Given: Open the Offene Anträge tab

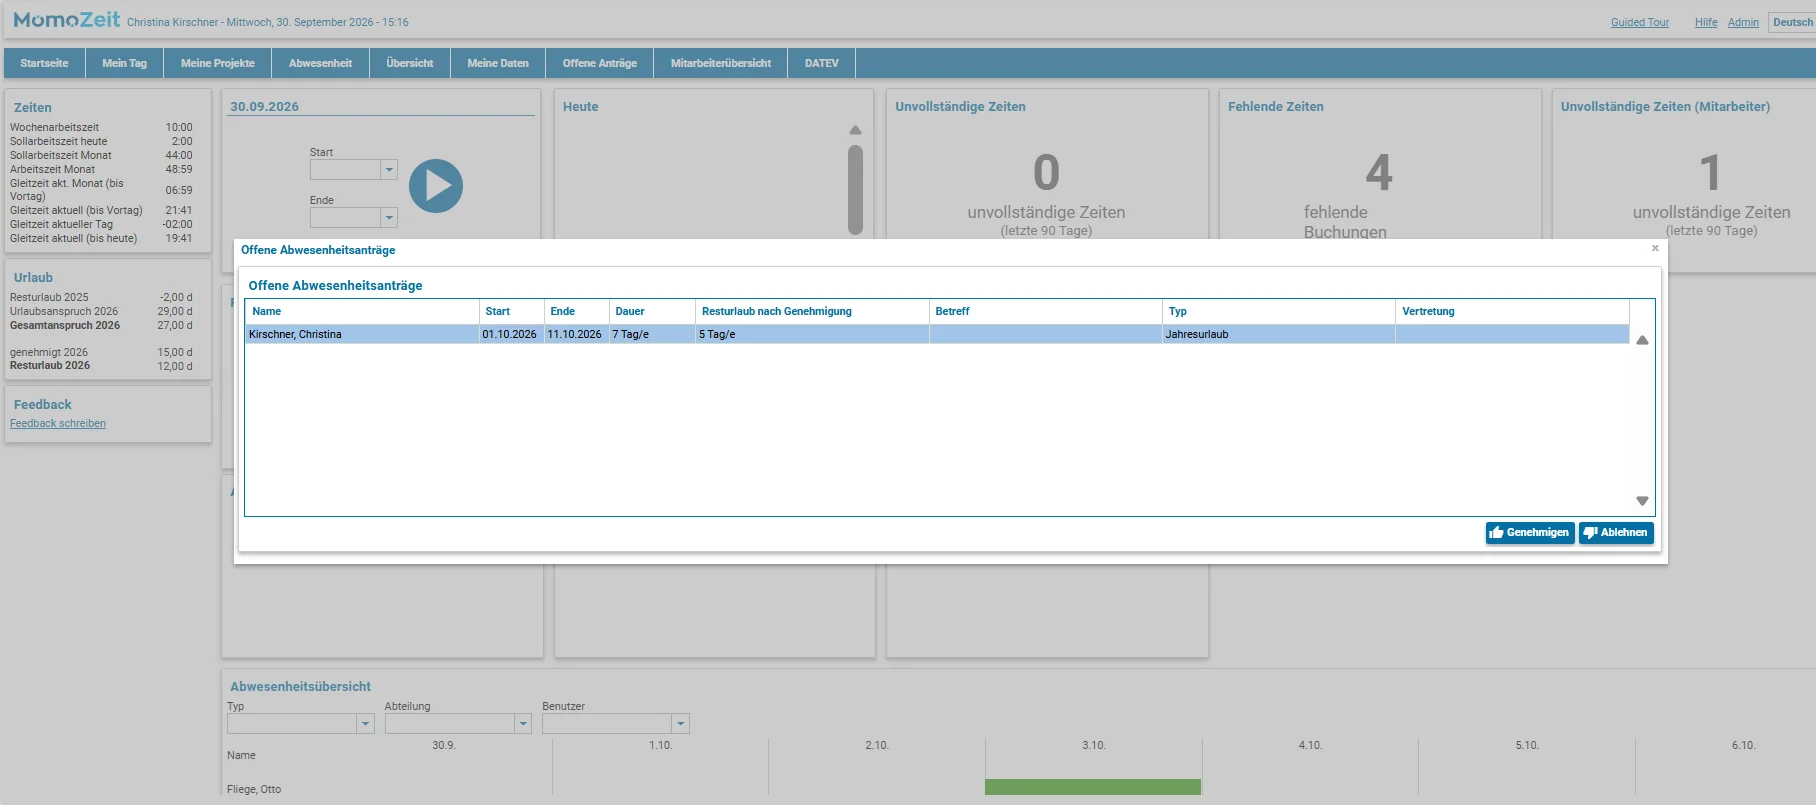Looking at the screenshot, I should [x=600, y=63].
